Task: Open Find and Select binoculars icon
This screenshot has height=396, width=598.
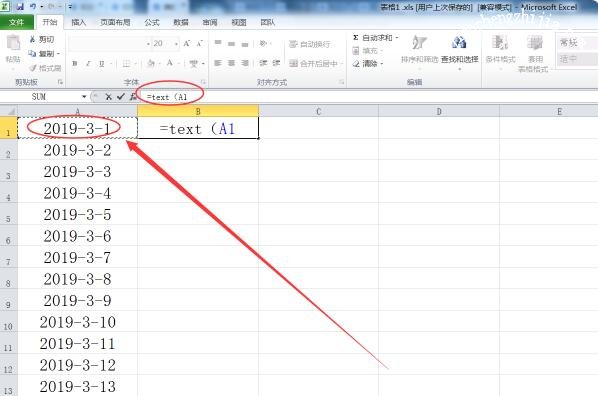Action: tap(459, 42)
